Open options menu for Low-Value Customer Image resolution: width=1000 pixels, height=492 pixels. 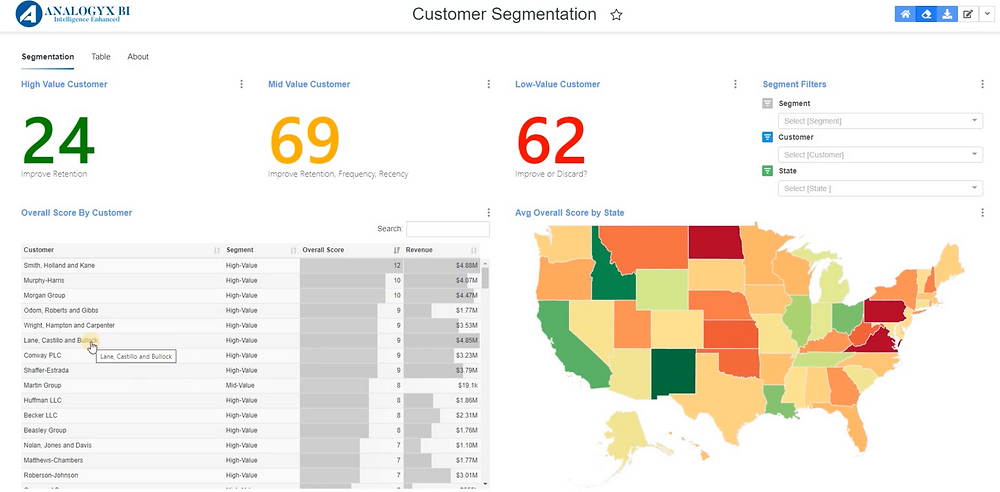(735, 84)
